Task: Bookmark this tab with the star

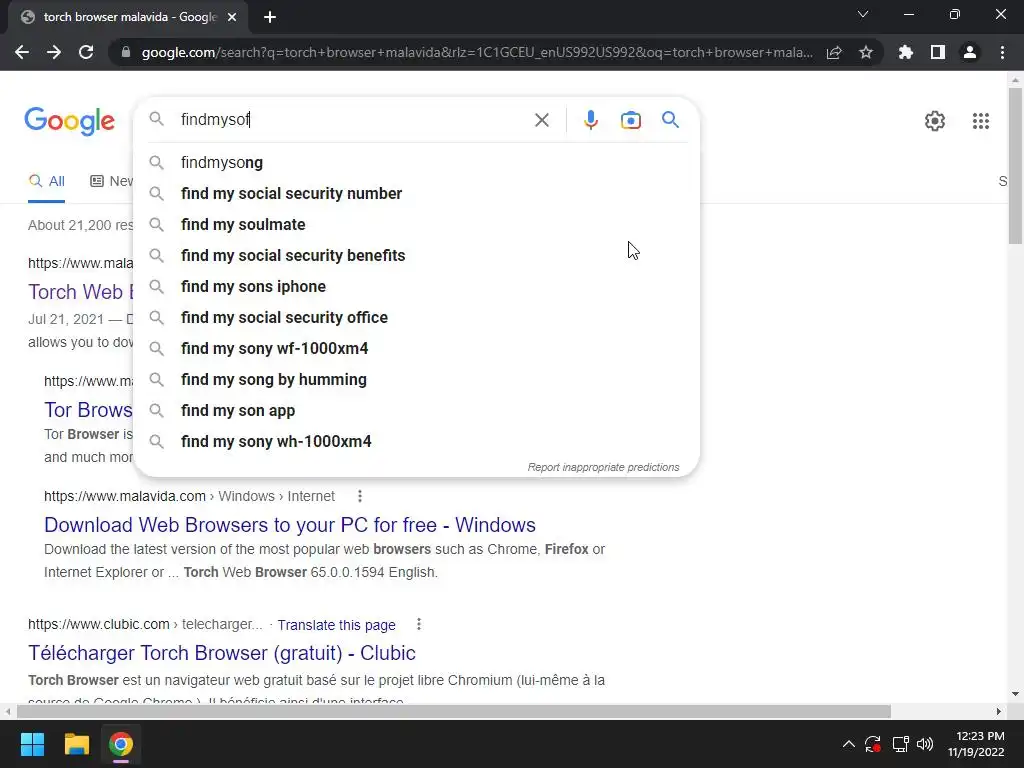Action: (866, 52)
